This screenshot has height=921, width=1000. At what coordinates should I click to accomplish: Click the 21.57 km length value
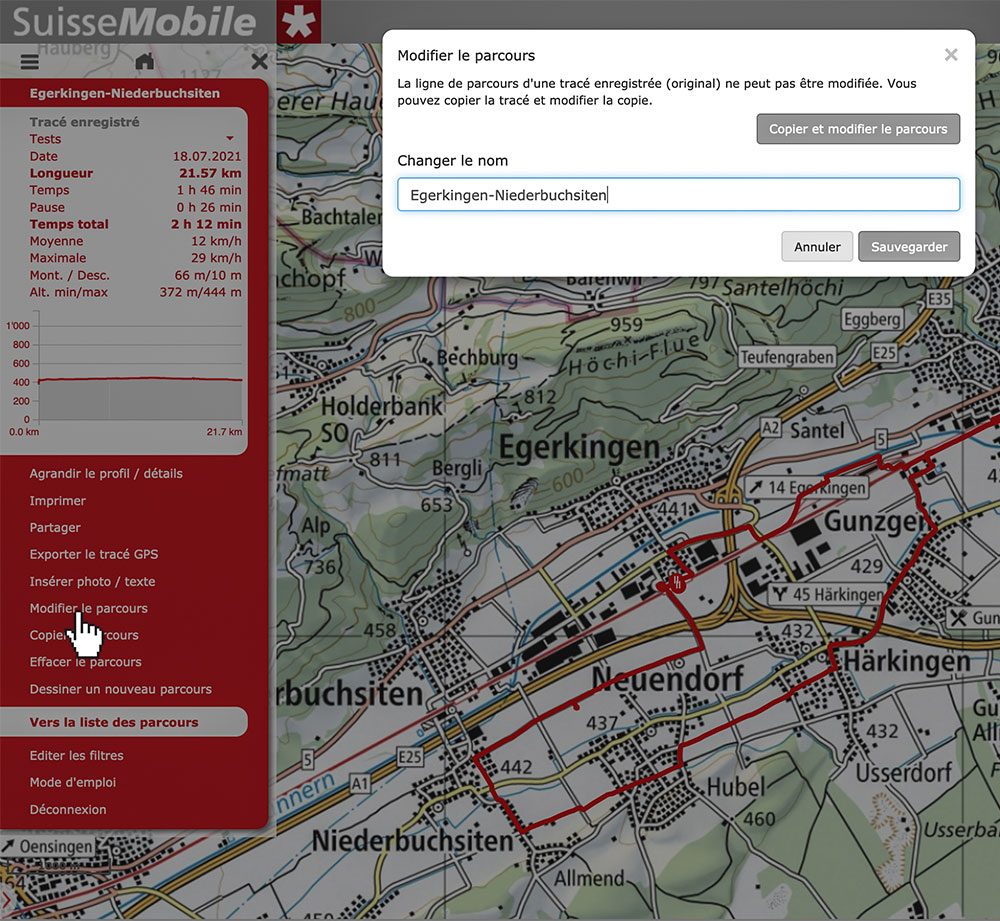210,173
